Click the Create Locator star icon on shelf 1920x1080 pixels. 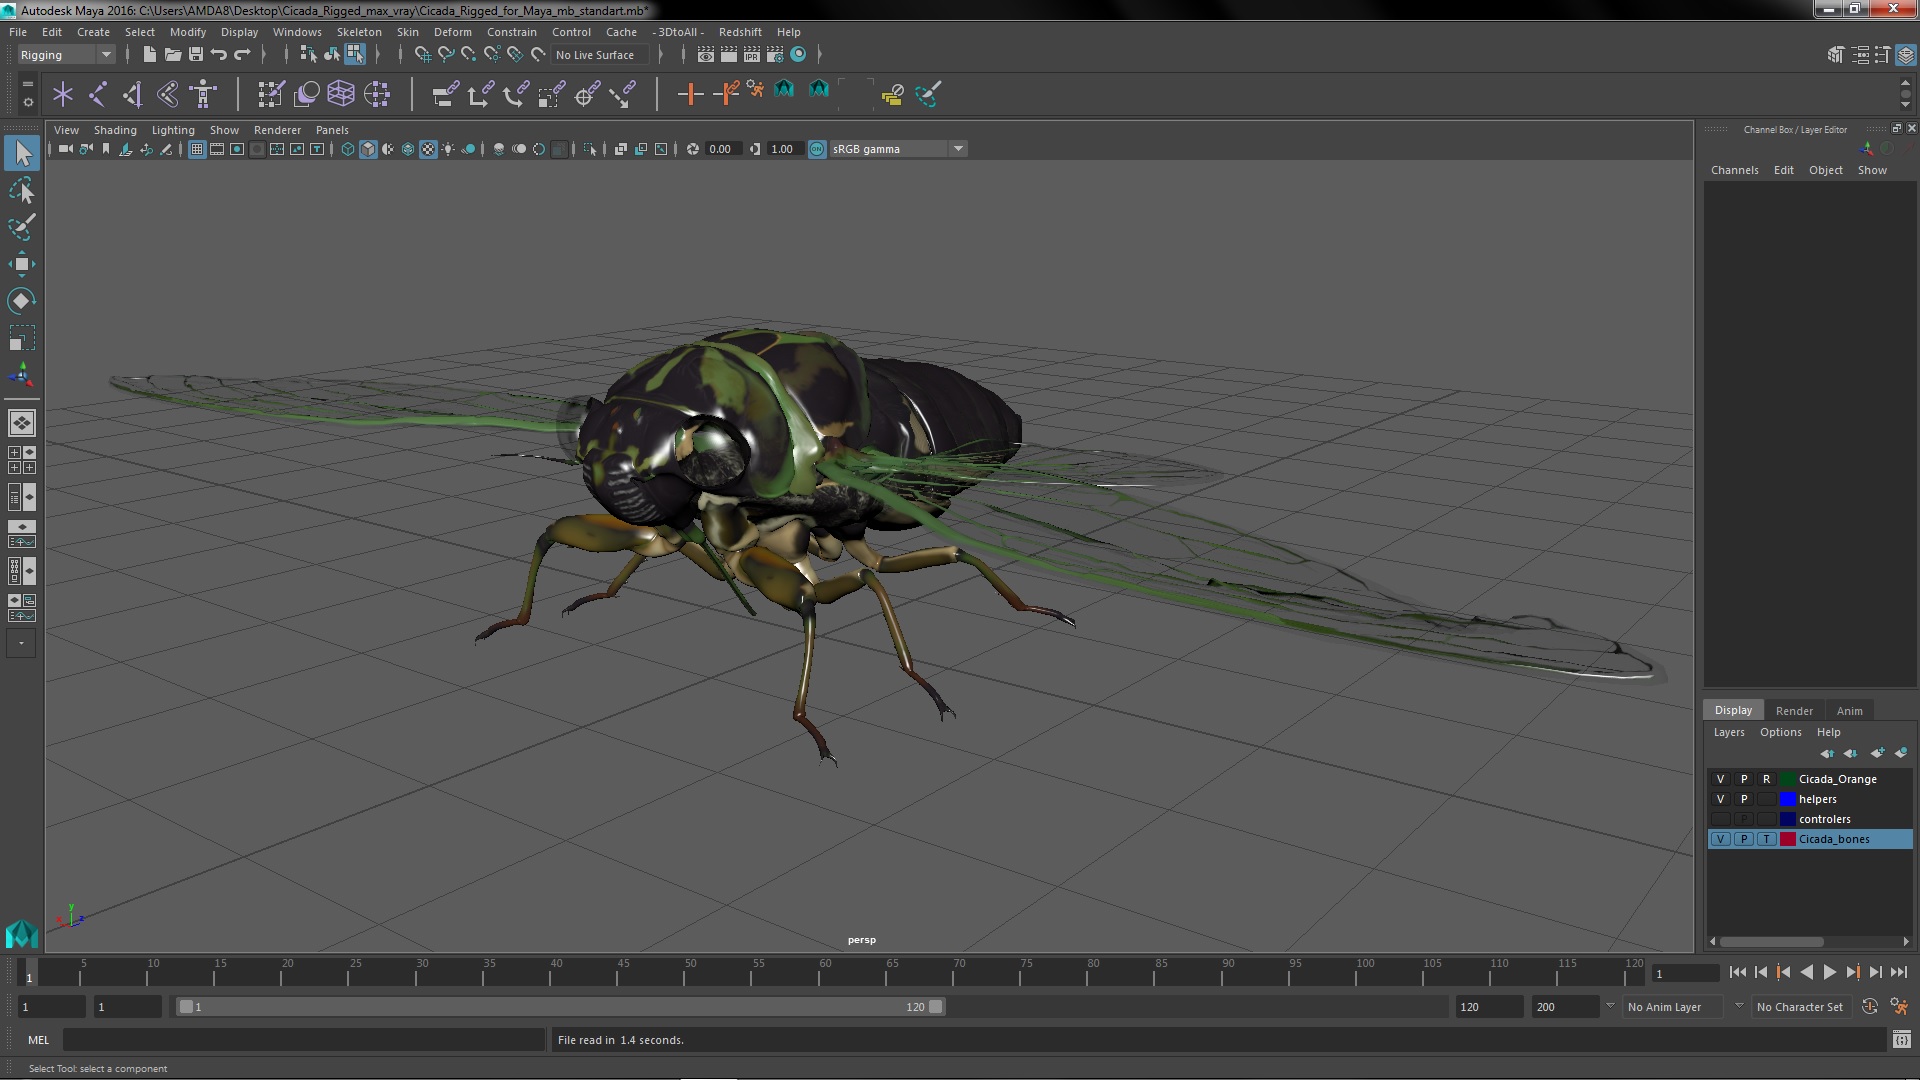(63, 95)
